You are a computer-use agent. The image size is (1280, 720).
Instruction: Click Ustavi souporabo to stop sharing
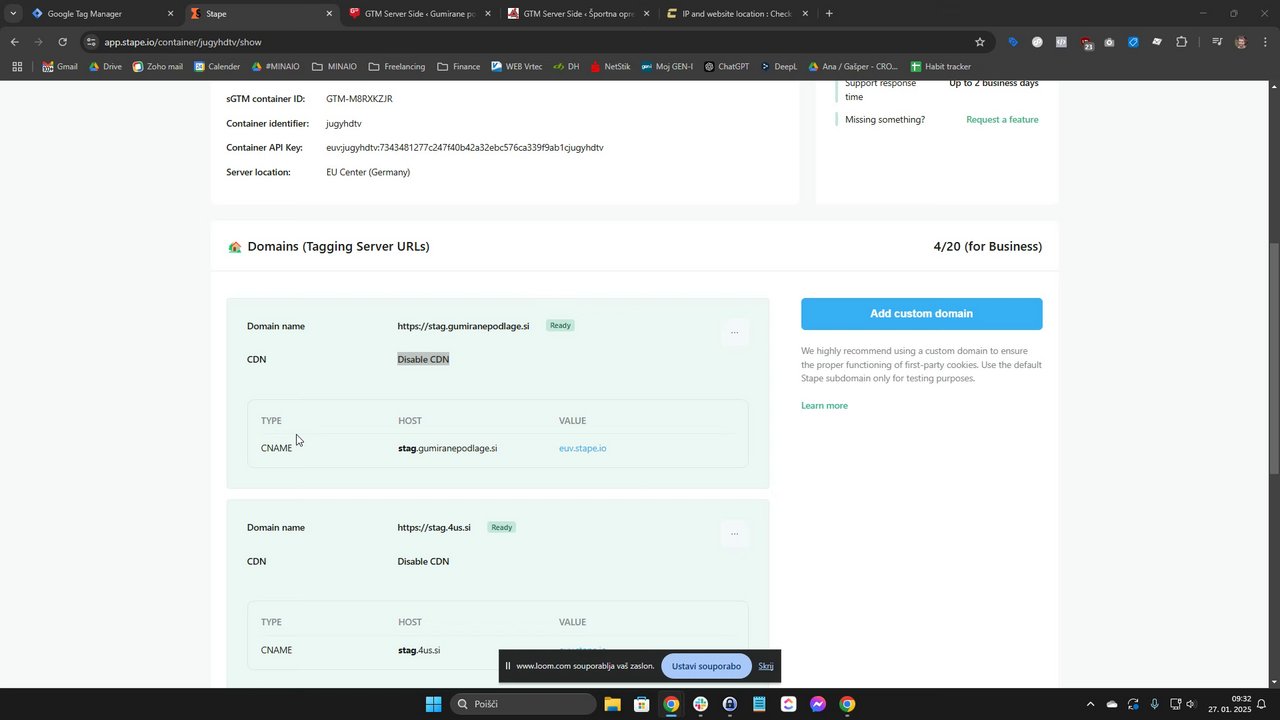pos(706,666)
